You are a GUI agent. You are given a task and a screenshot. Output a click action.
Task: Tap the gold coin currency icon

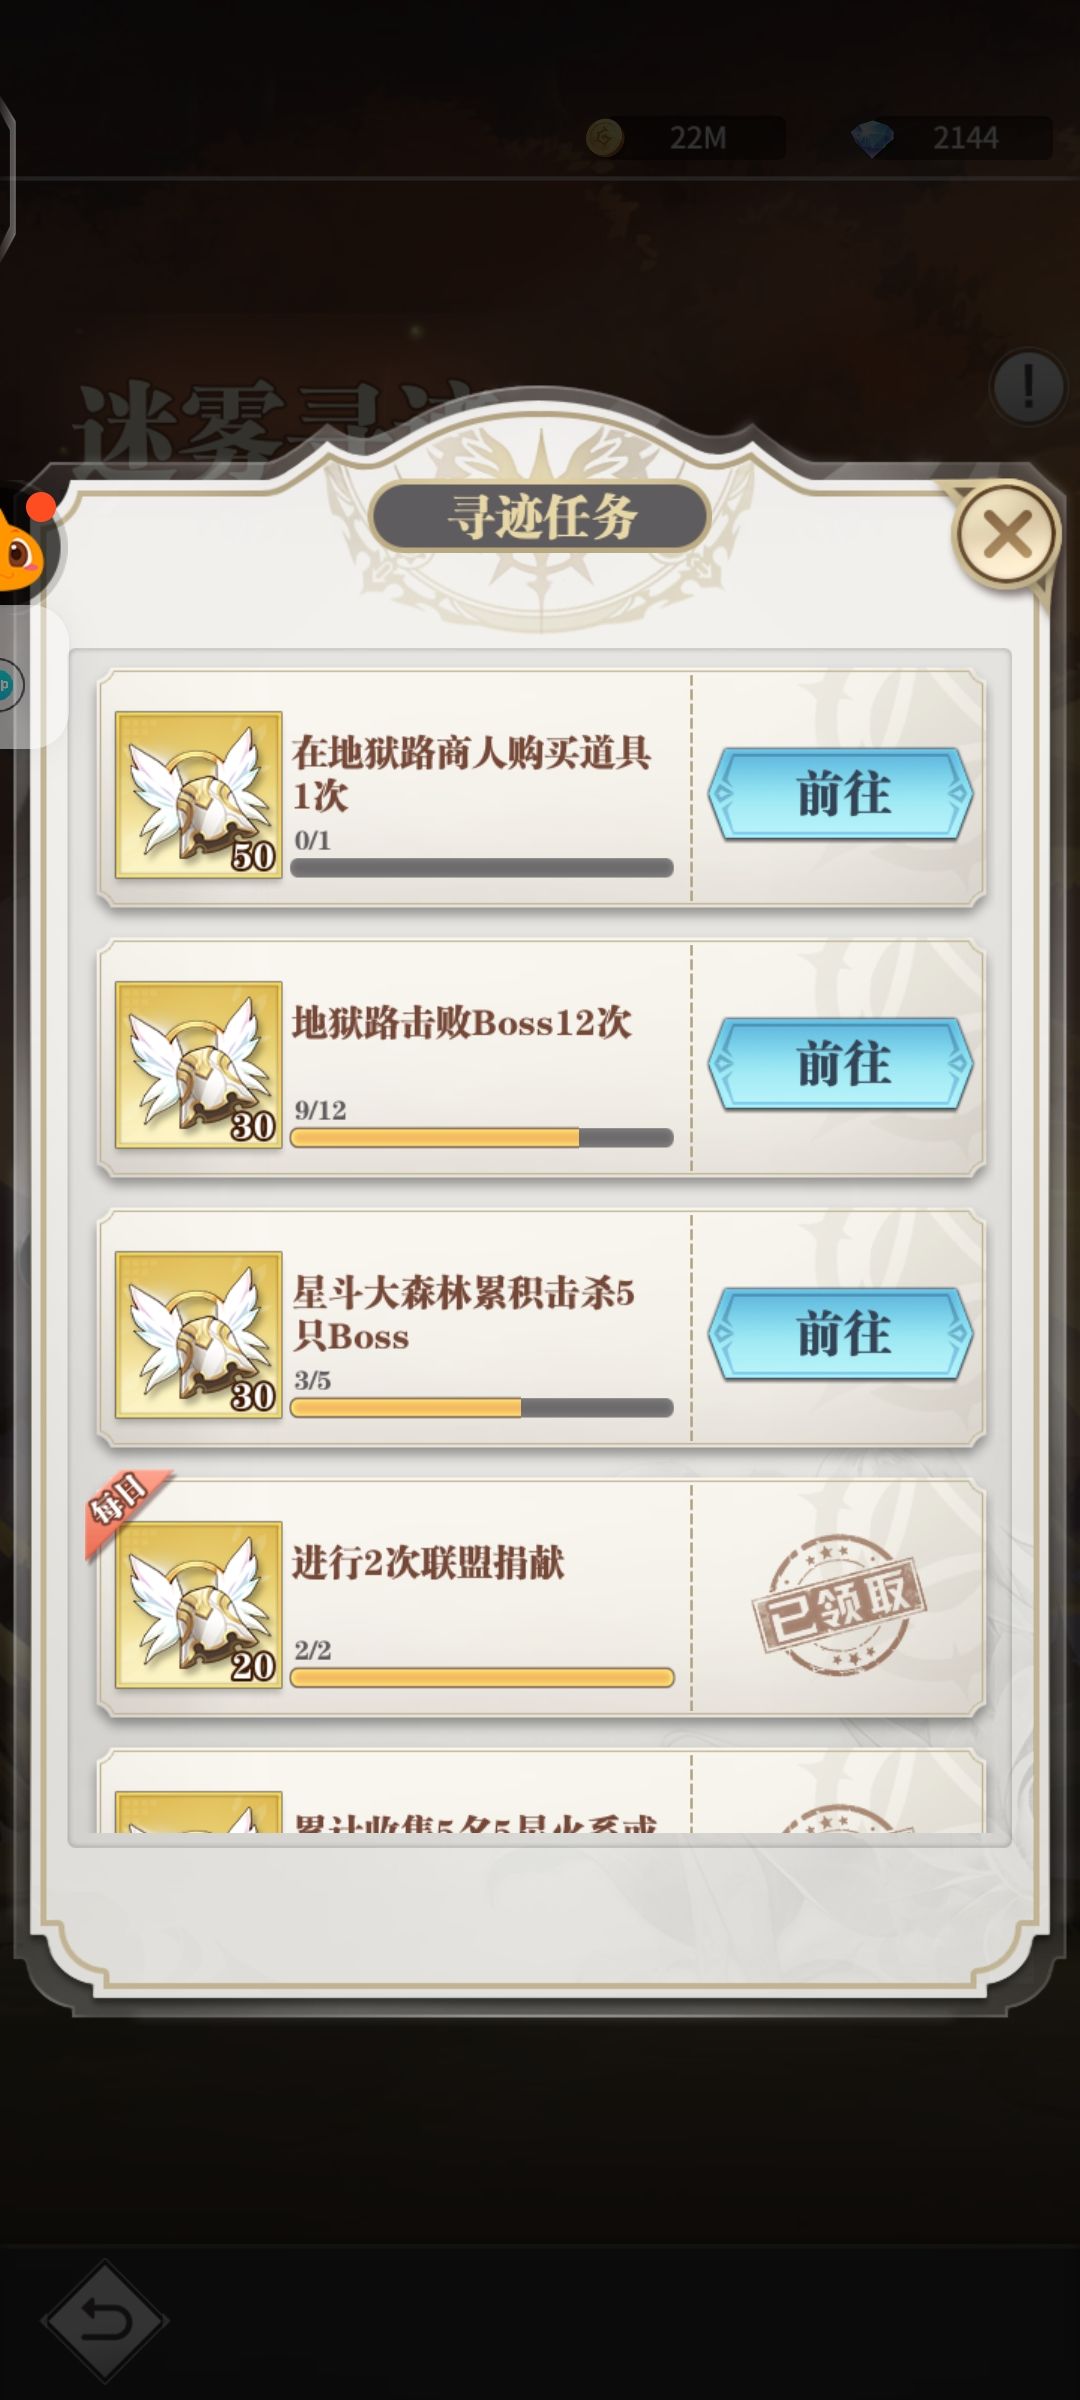click(604, 137)
